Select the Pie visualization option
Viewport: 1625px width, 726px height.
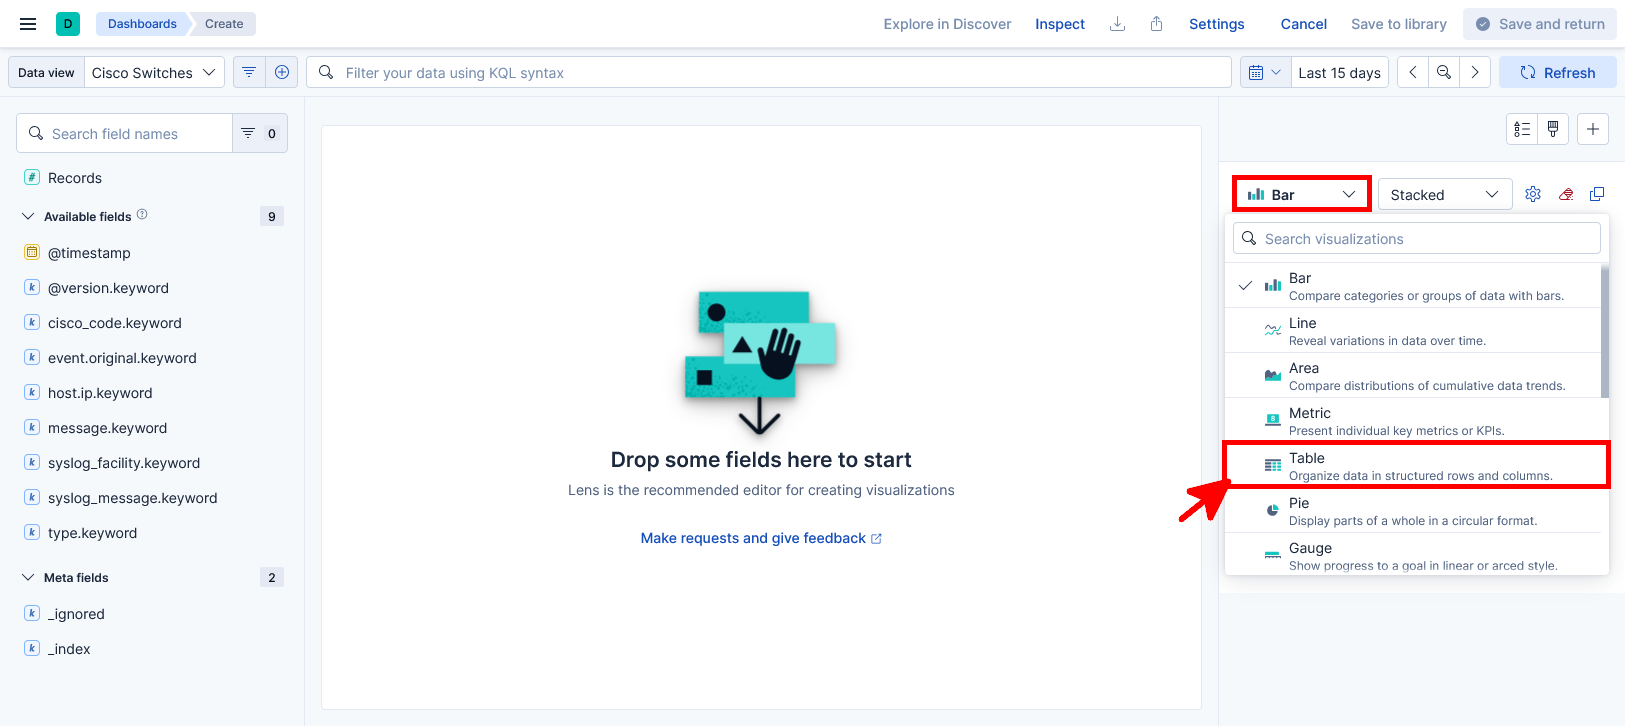click(x=1413, y=511)
